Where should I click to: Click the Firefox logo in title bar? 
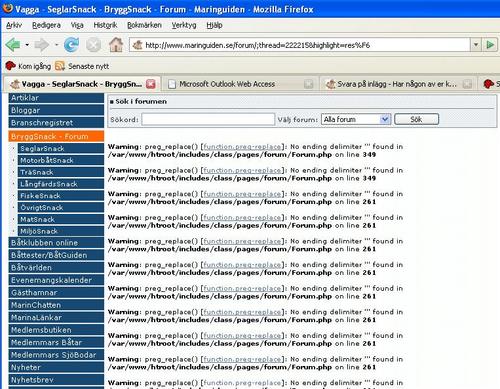pyautogui.click(x=7, y=8)
